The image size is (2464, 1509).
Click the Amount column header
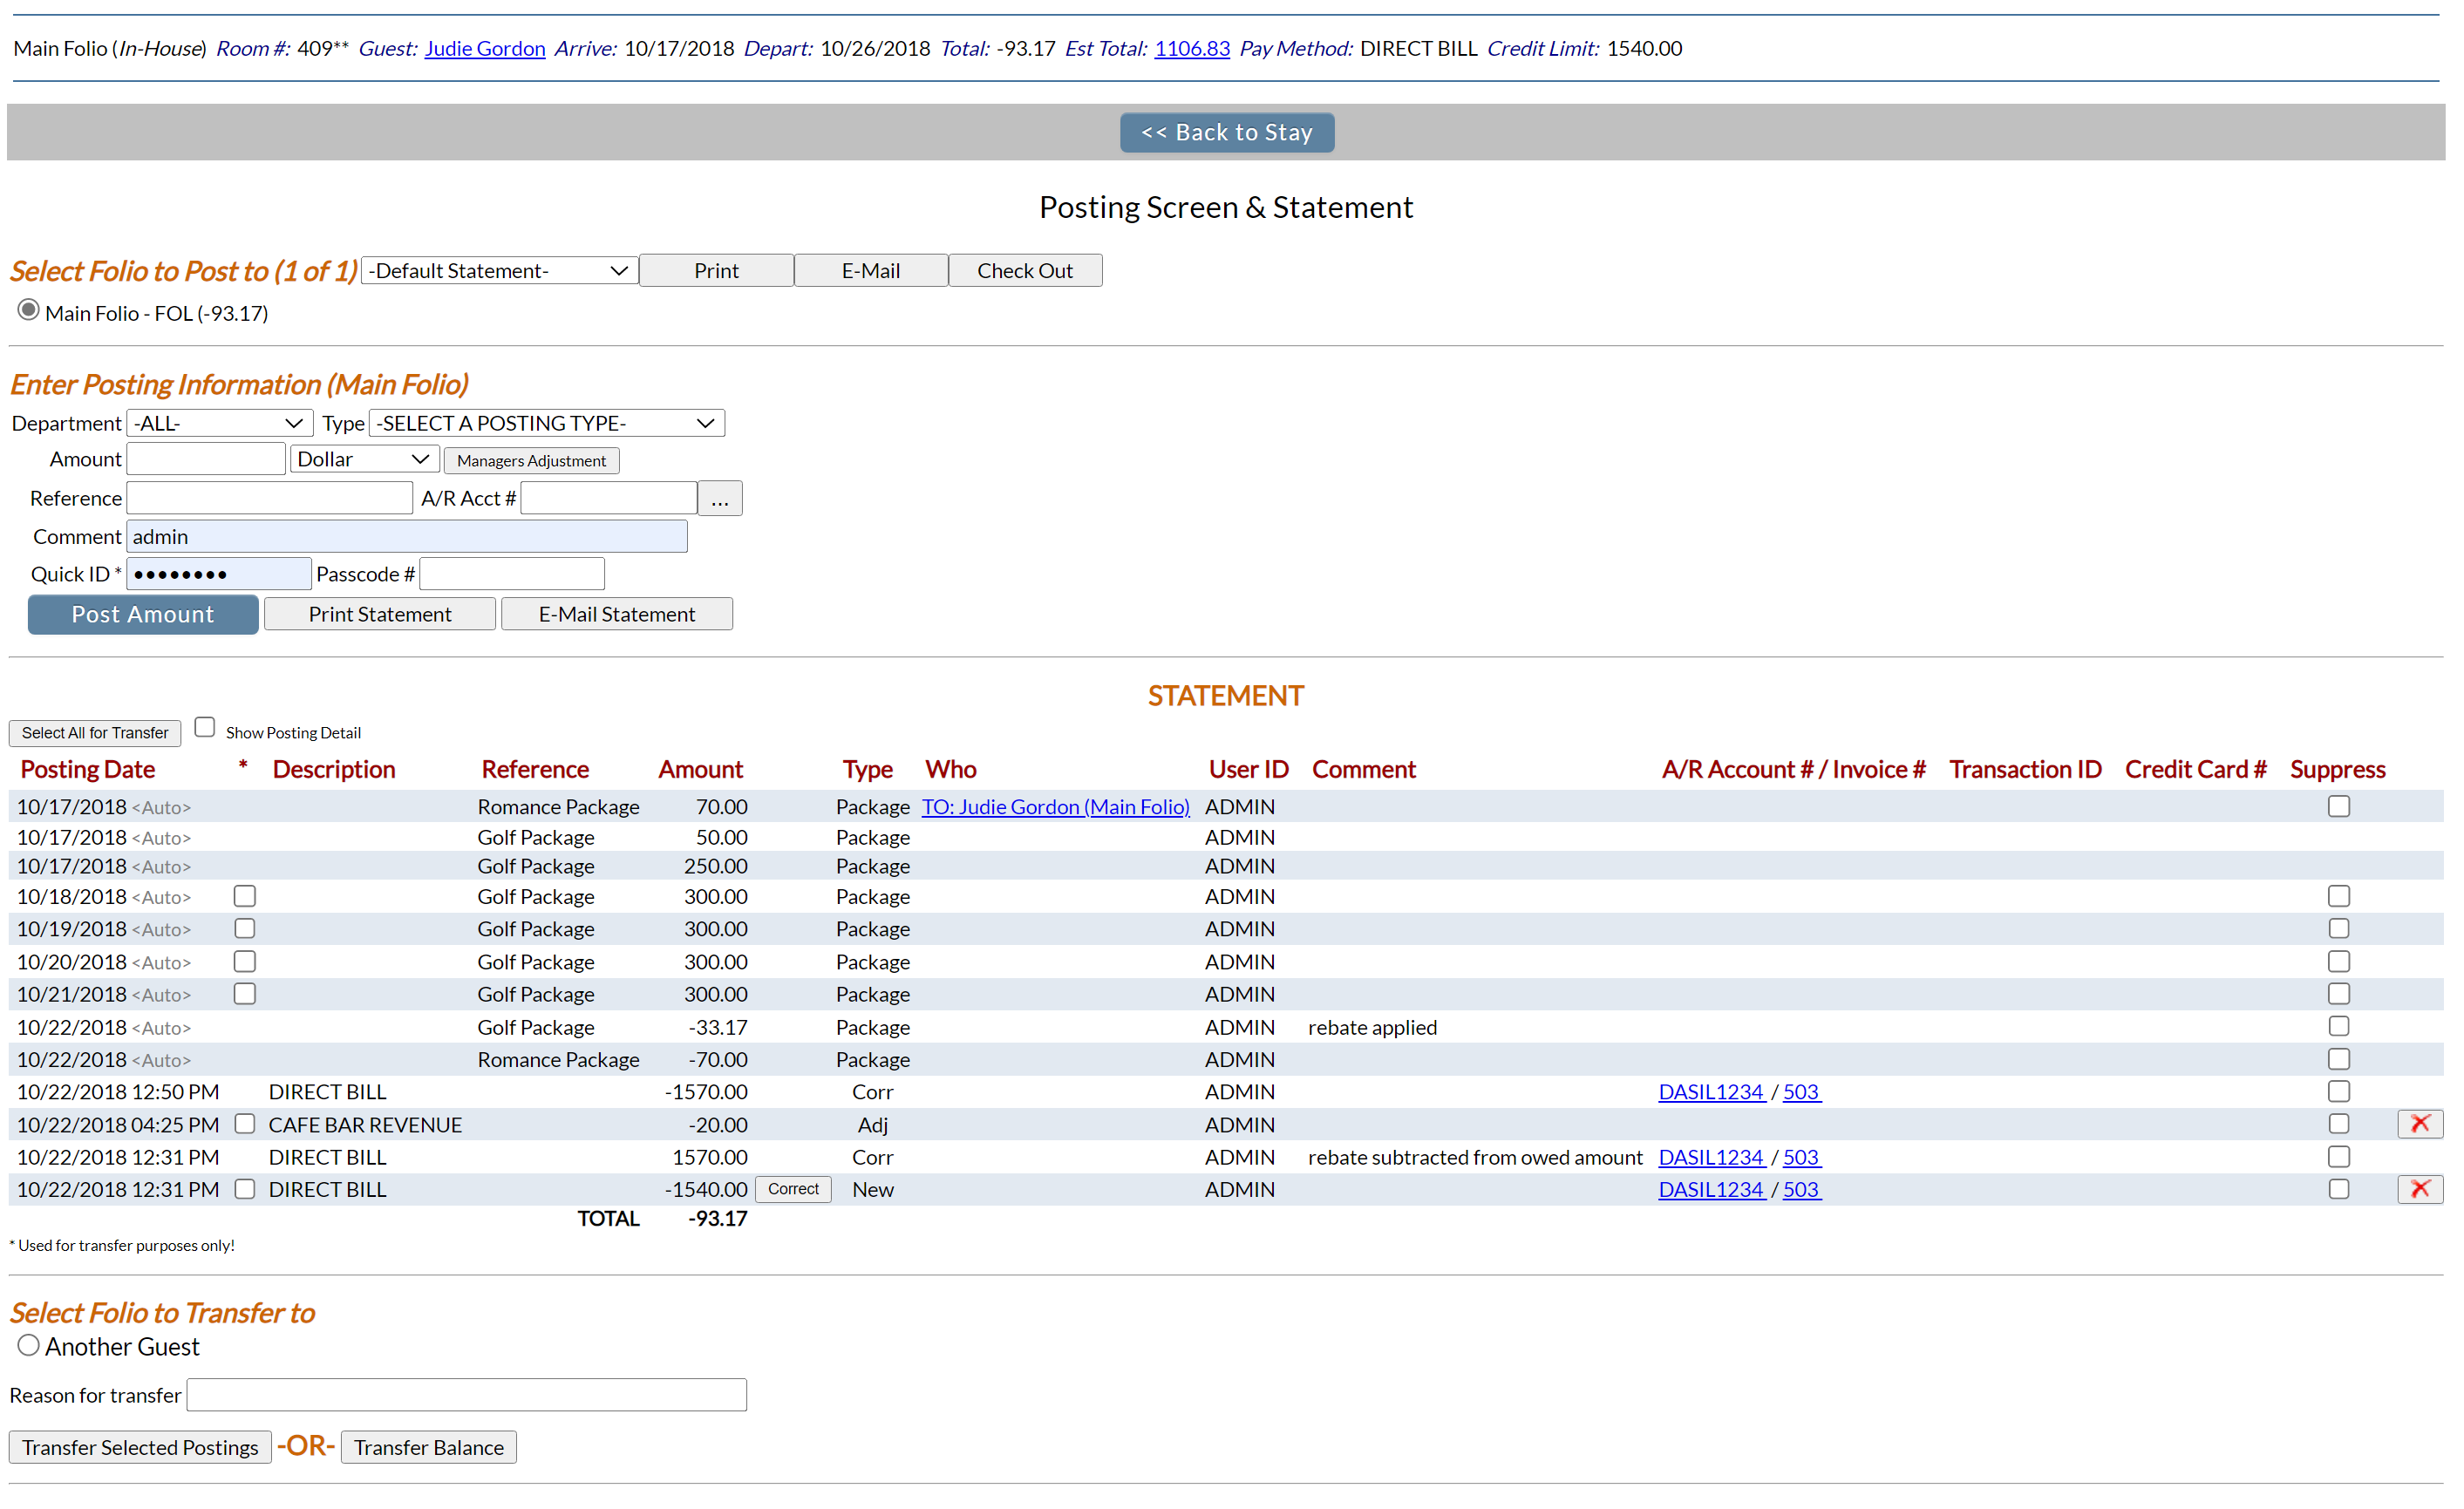click(700, 769)
